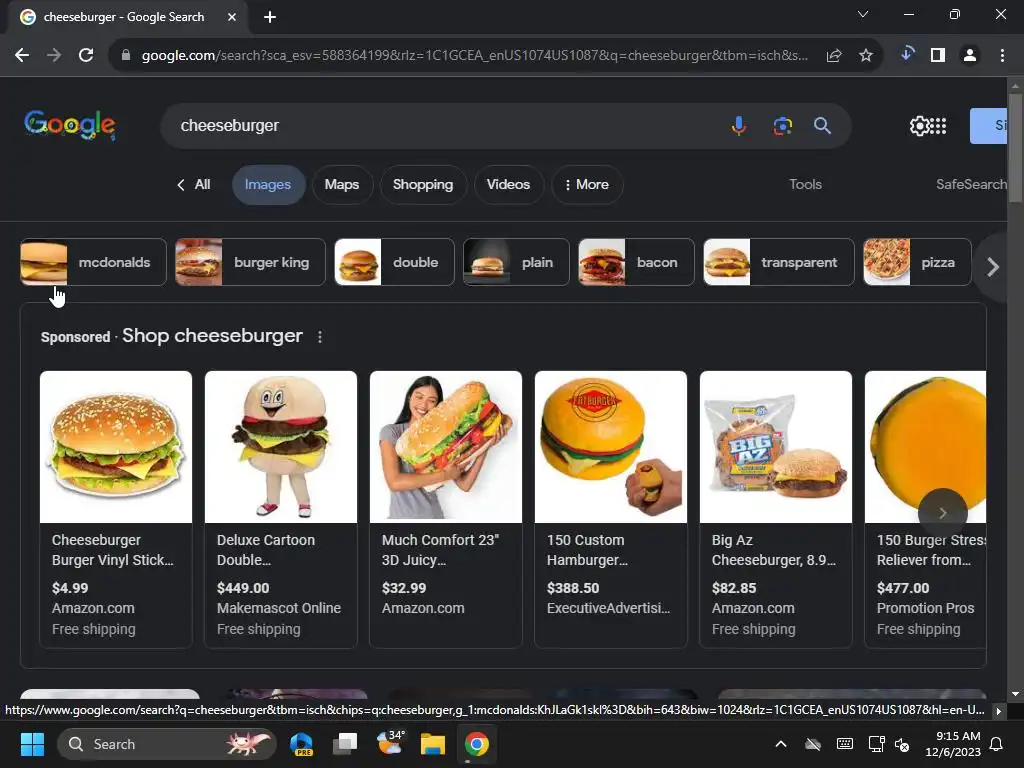Click the Google logo
This screenshot has width=1024, height=768.
click(70, 125)
